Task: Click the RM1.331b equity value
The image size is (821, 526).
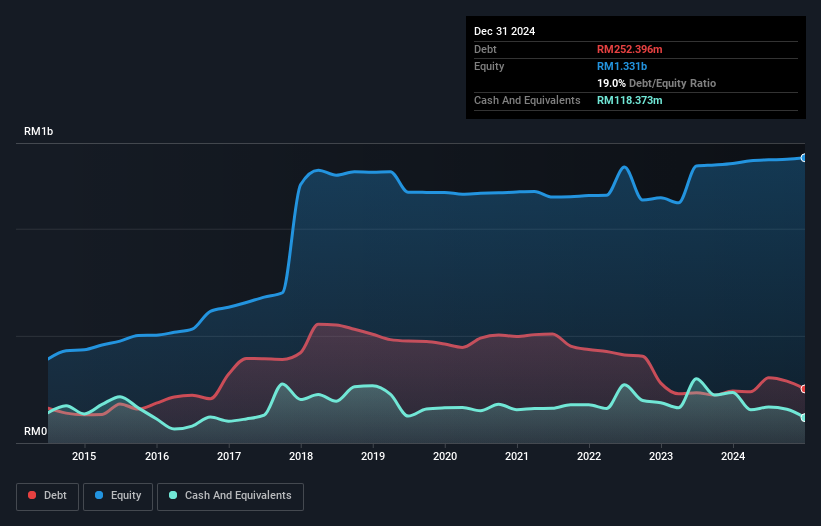Action: (622, 66)
